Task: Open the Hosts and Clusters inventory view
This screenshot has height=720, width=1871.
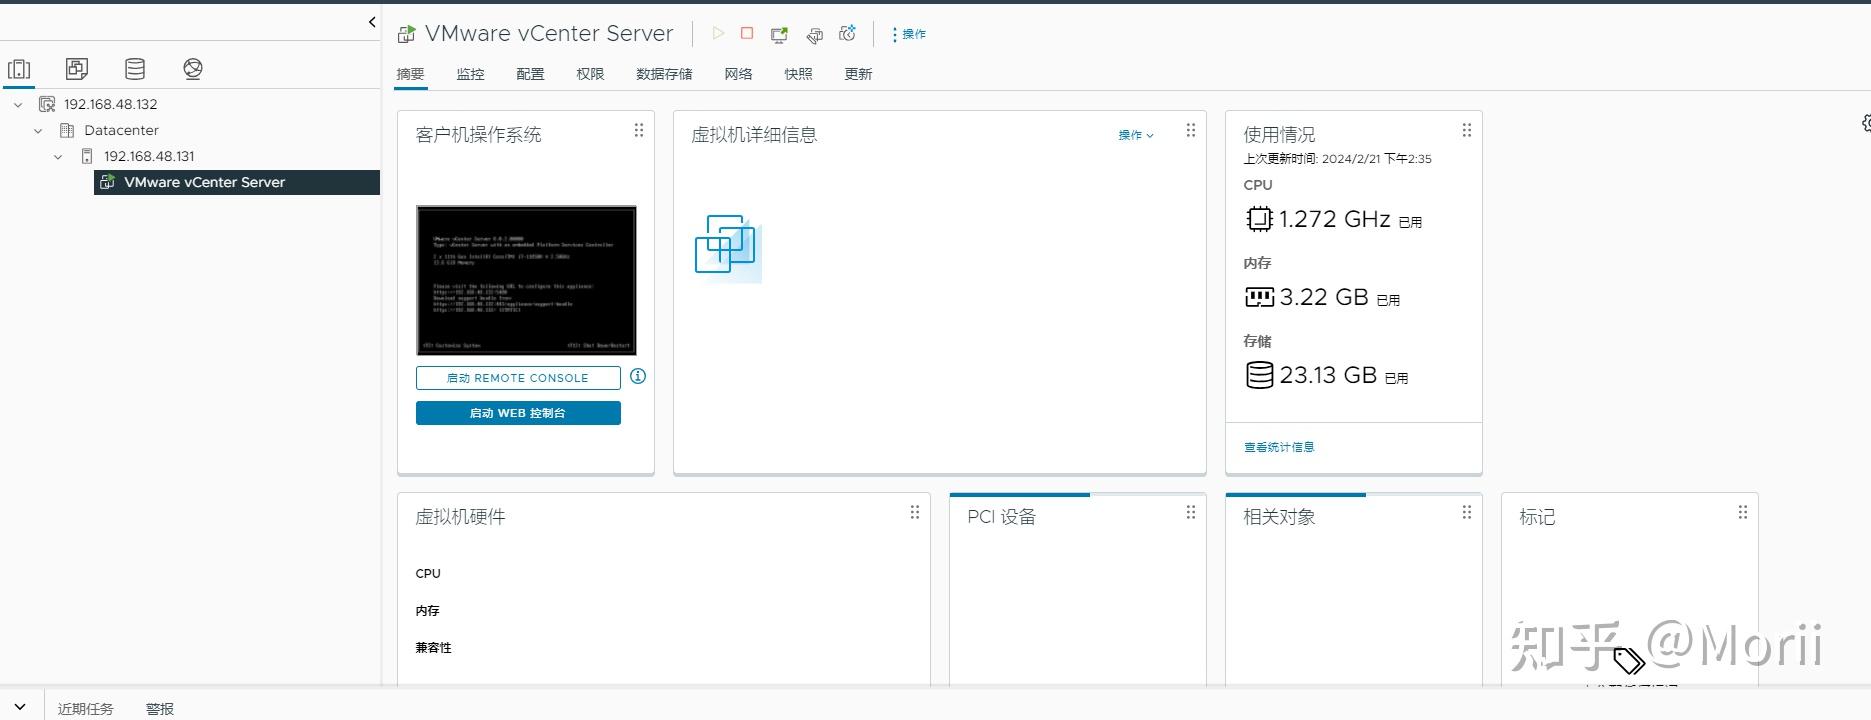Action: (x=19, y=69)
